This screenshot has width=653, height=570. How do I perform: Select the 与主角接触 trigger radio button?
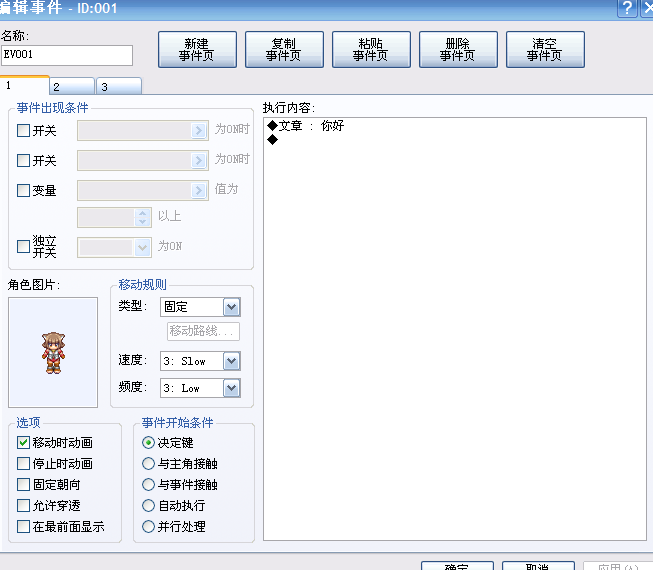click(148, 463)
